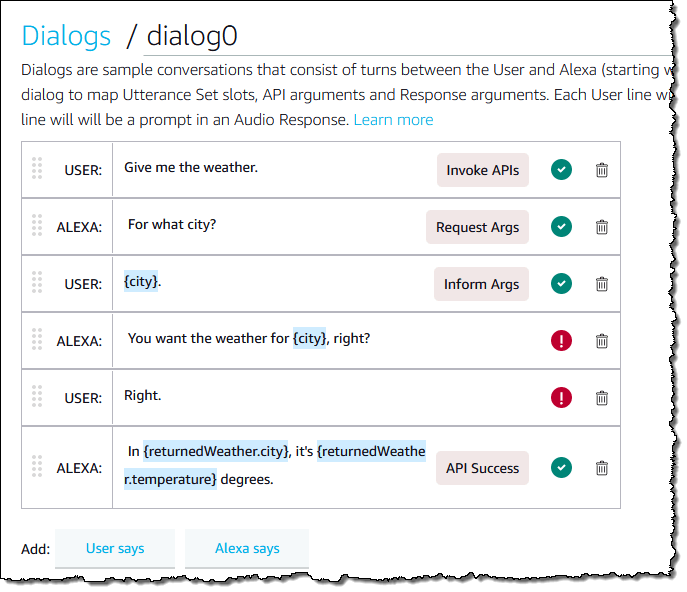Delete the "For what city?" line

point(602,227)
